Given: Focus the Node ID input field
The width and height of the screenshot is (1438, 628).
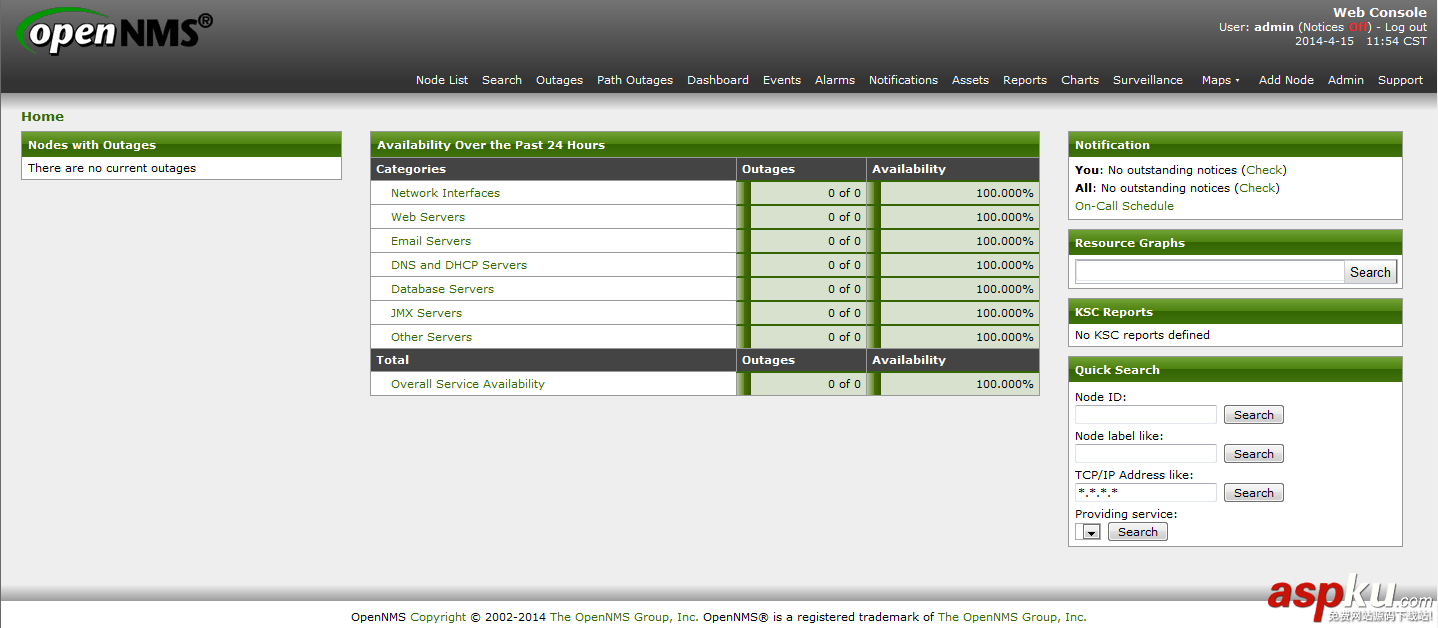Looking at the screenshot, I should pyautogui.click(x=1146, y=415).
